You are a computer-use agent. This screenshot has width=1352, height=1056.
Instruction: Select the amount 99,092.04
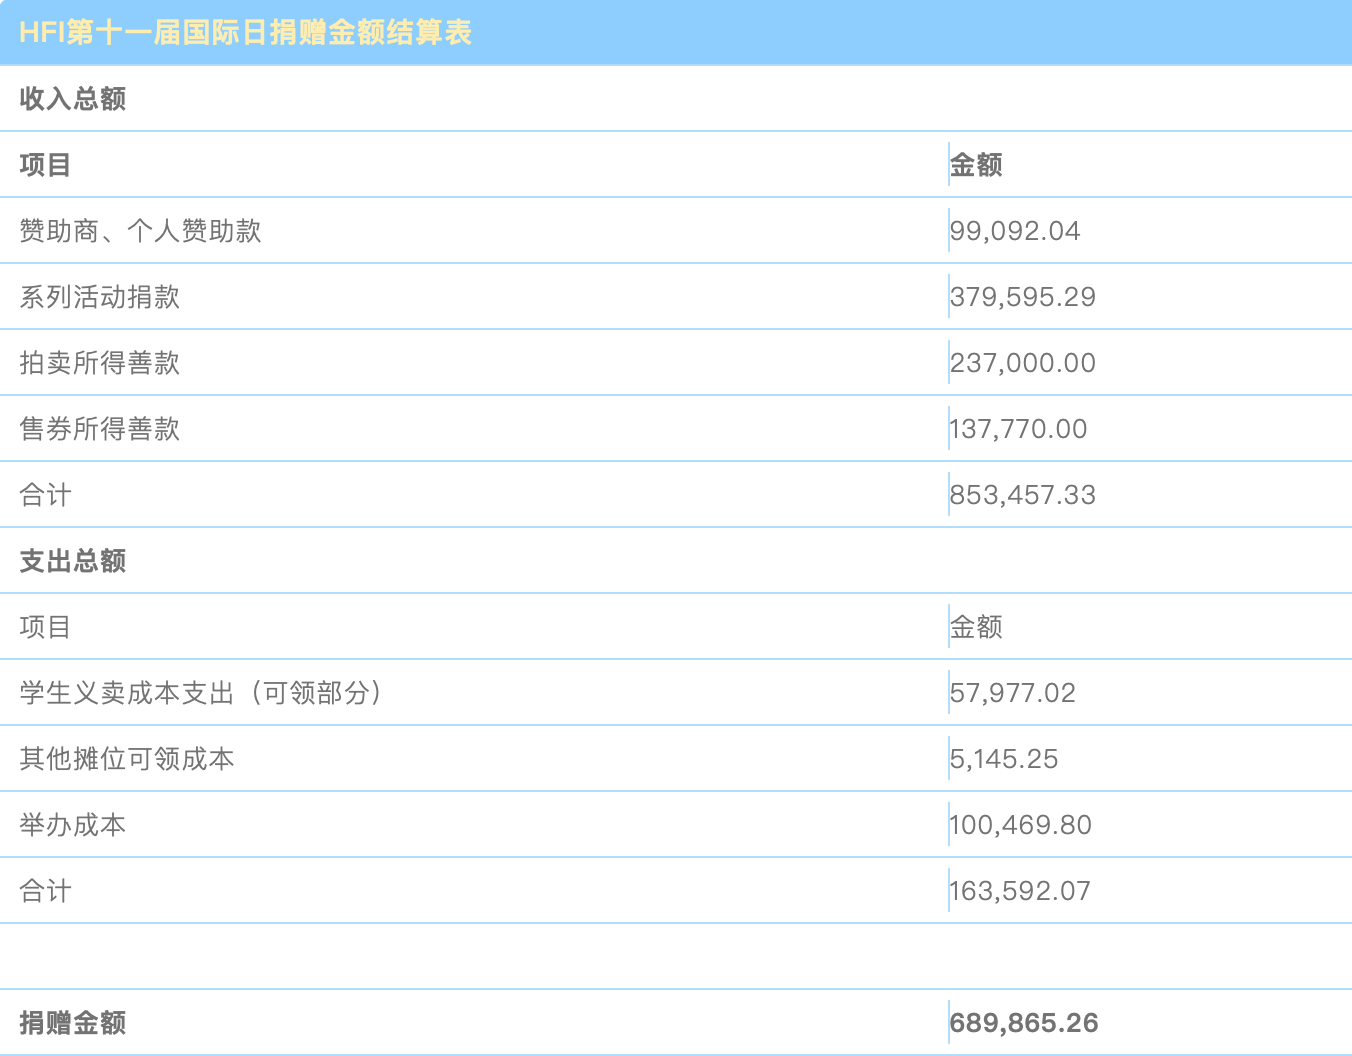point(1015,231)
